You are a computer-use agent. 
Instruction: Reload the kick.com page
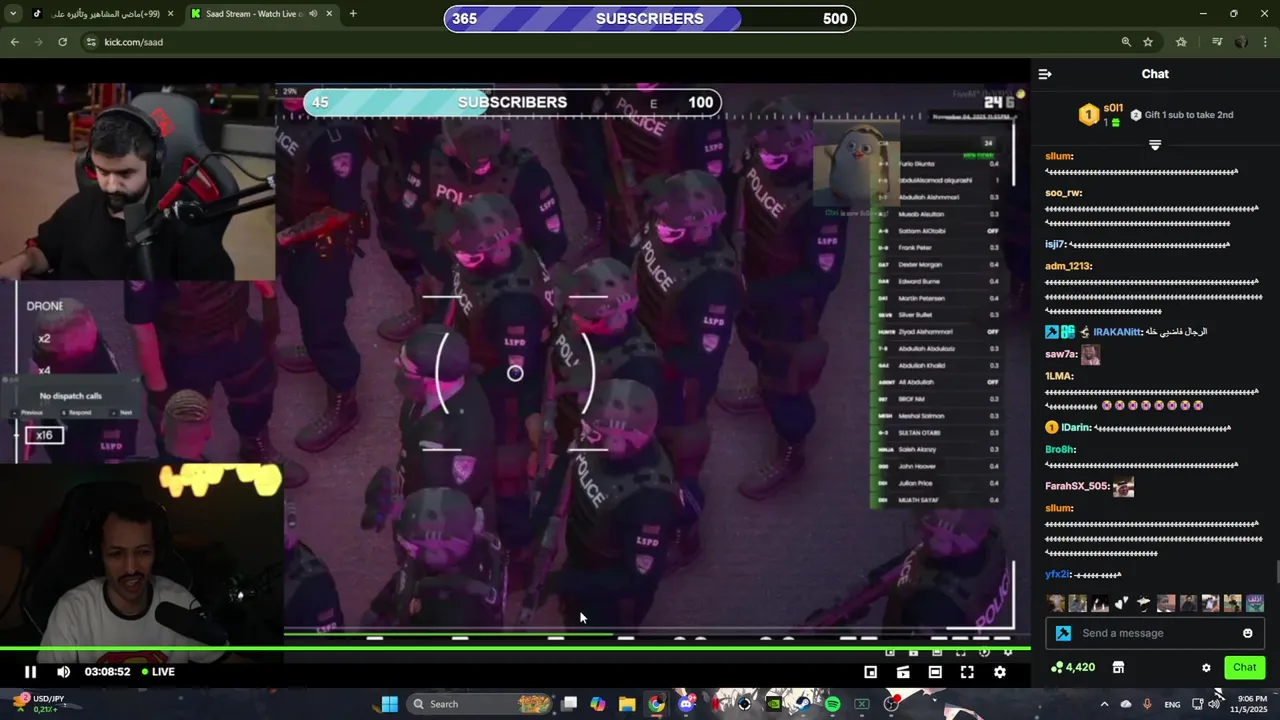62,42
